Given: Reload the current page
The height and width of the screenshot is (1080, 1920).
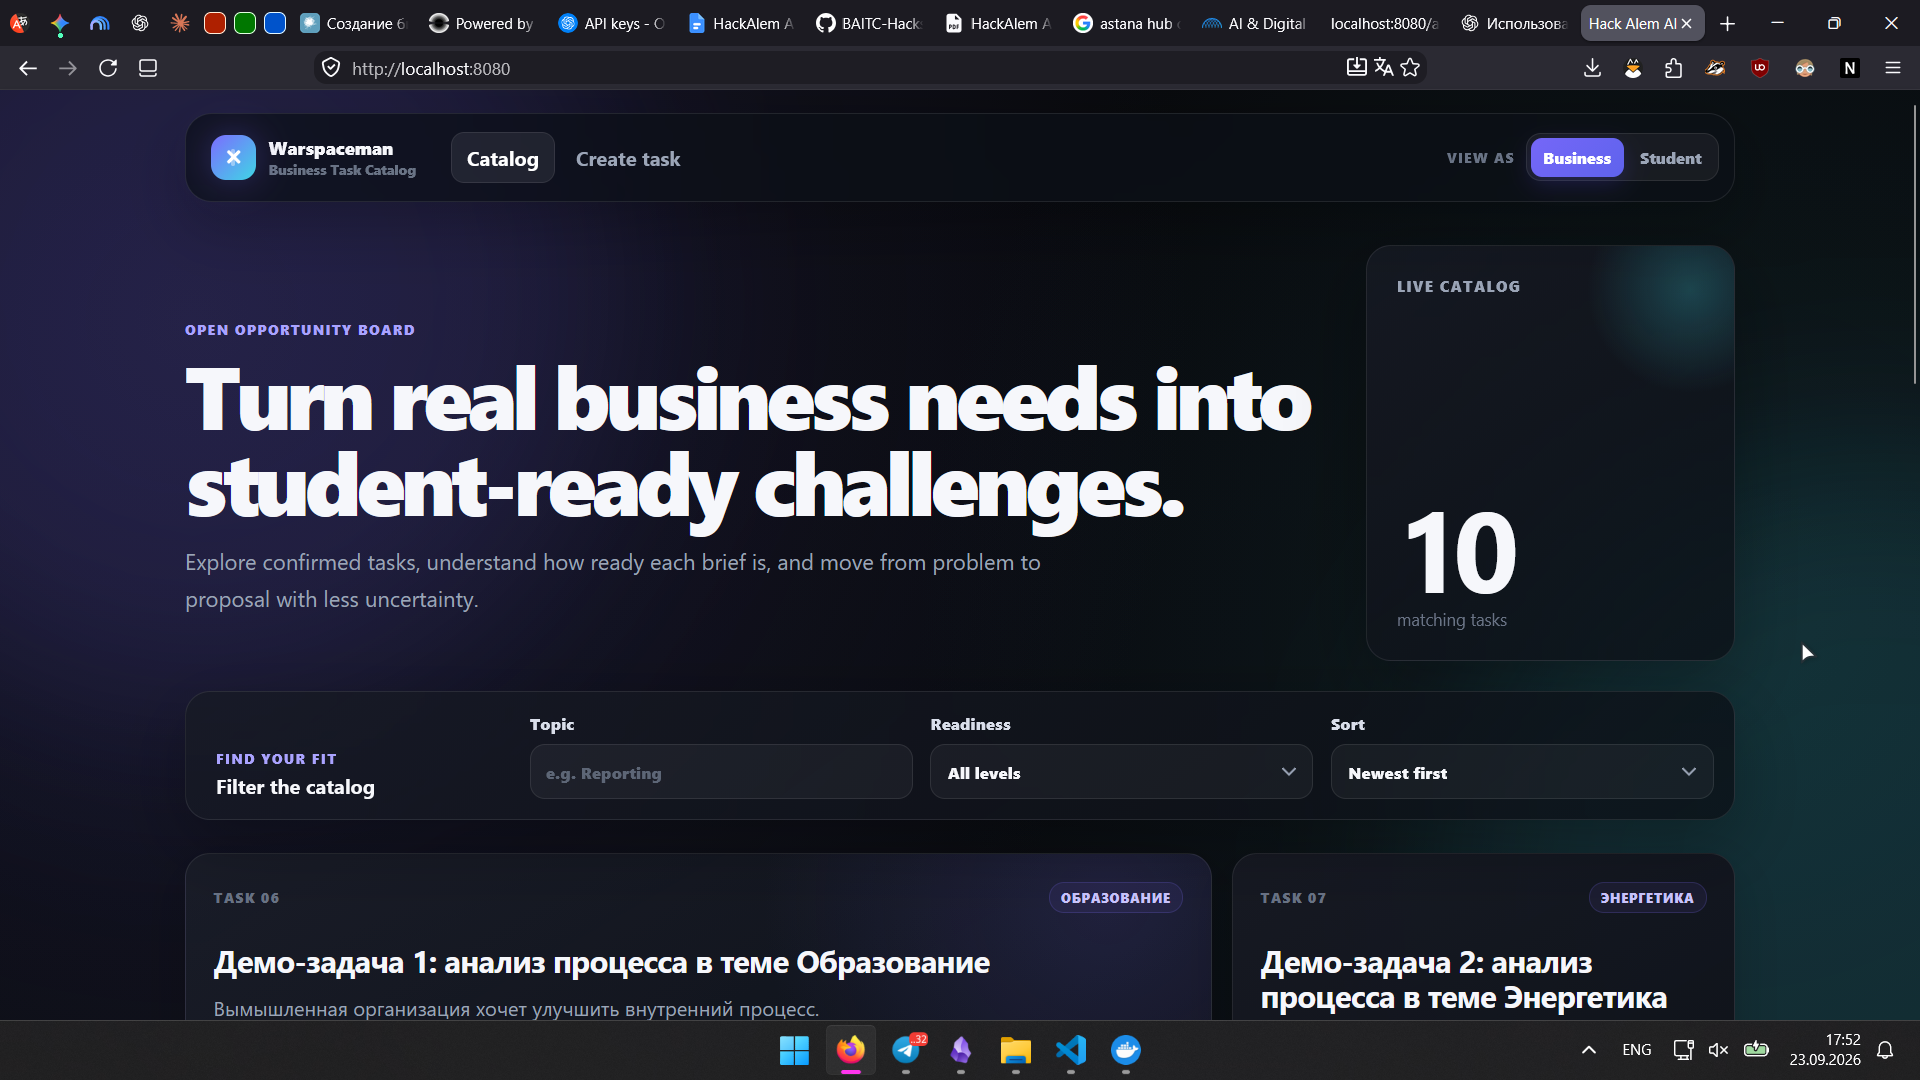Looking at the screenshot, I should [108, 68].
